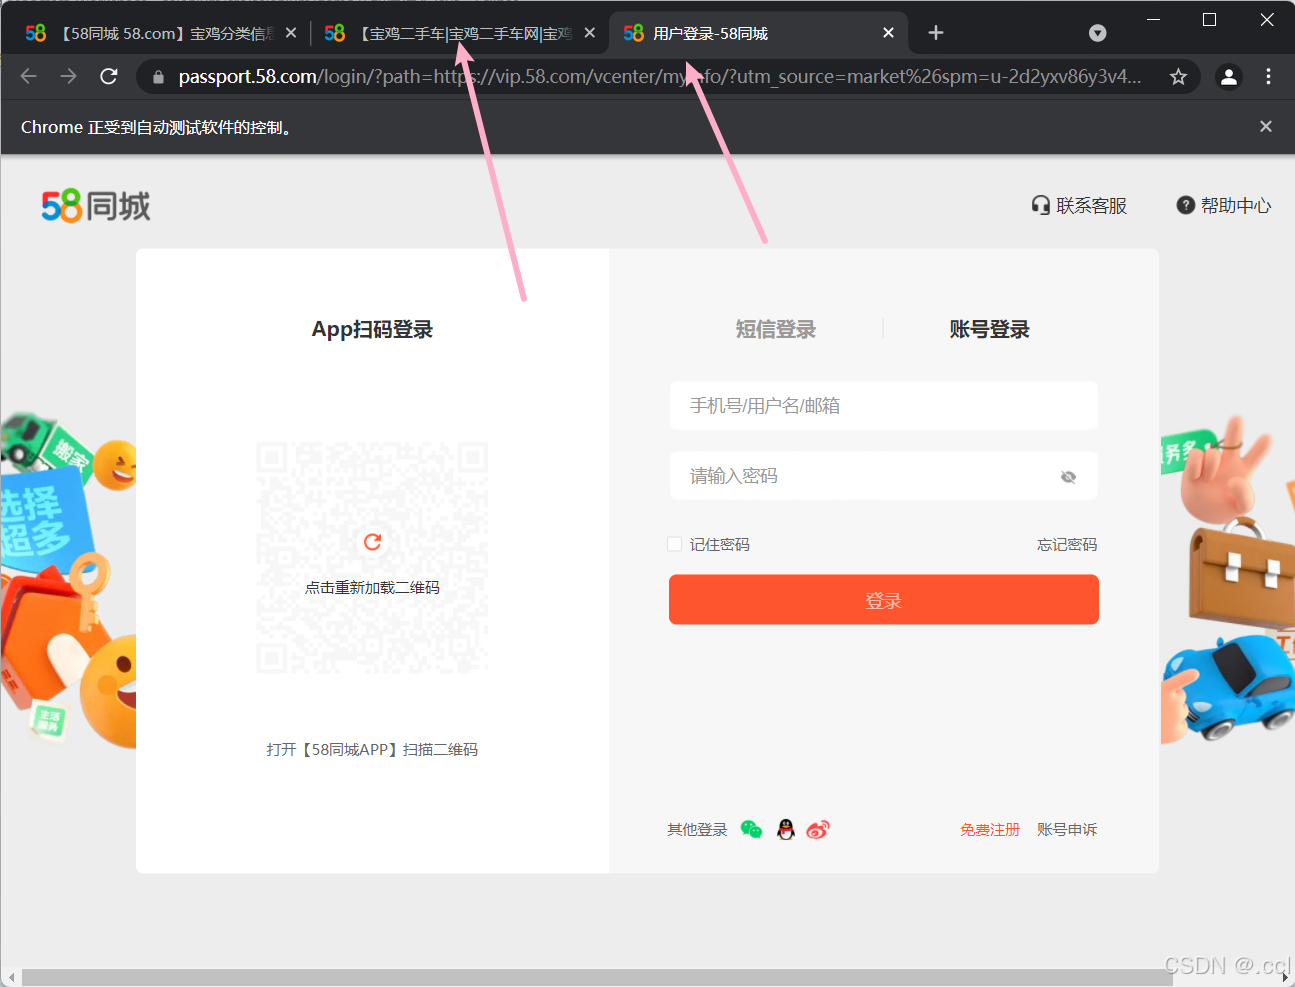Image resolution: width=1295 pixels, height=987 pixels.
Task: Toggle password visibility eye icon
Action: [x=1068, y=477]
